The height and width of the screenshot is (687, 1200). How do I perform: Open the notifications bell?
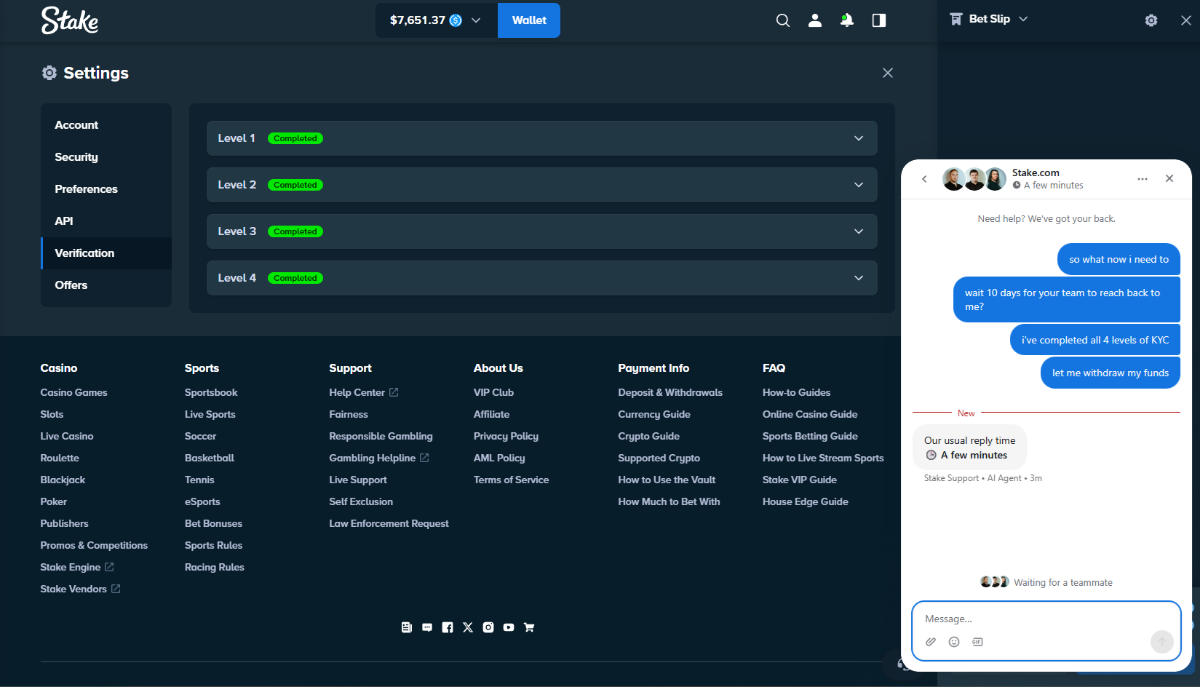point(847,20)
